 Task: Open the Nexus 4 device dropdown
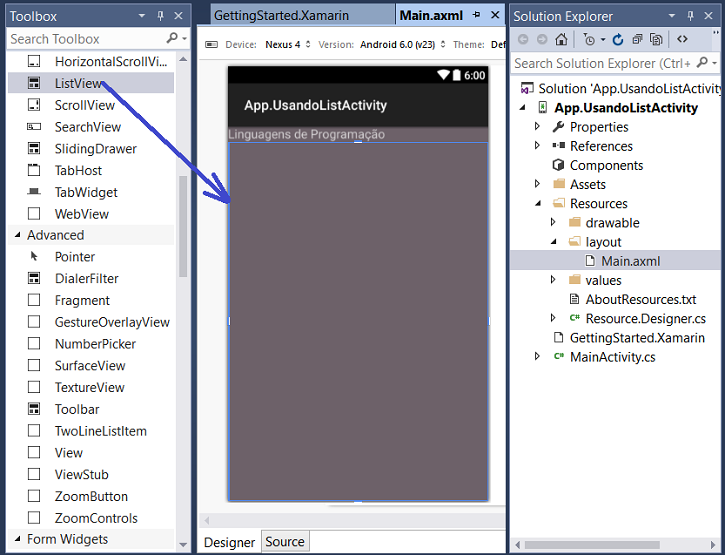[x=288, y=44]
